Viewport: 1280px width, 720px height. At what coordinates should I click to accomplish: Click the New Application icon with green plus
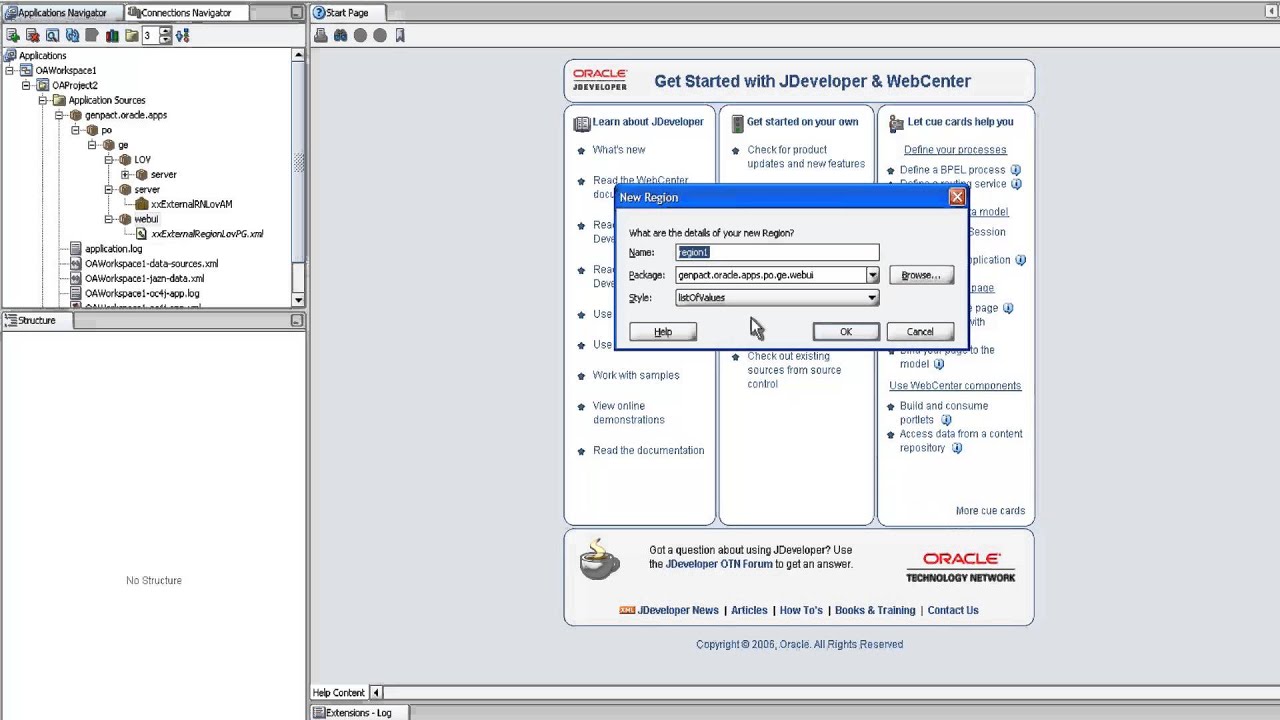click(x=13, y=35)
